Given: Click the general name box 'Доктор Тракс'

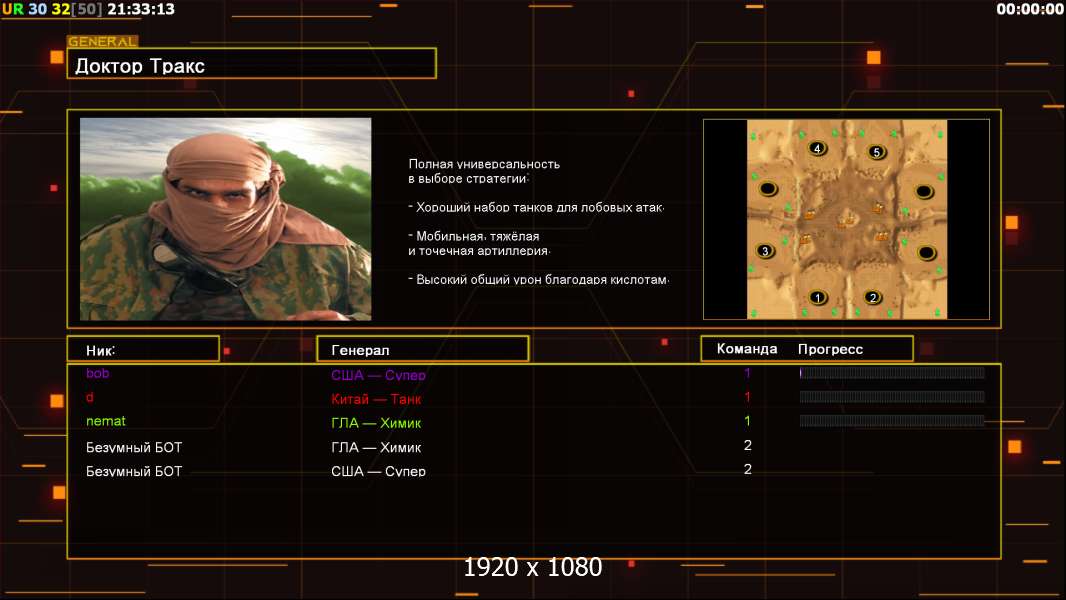Looking at the screenshot, I should coord(252,63).
